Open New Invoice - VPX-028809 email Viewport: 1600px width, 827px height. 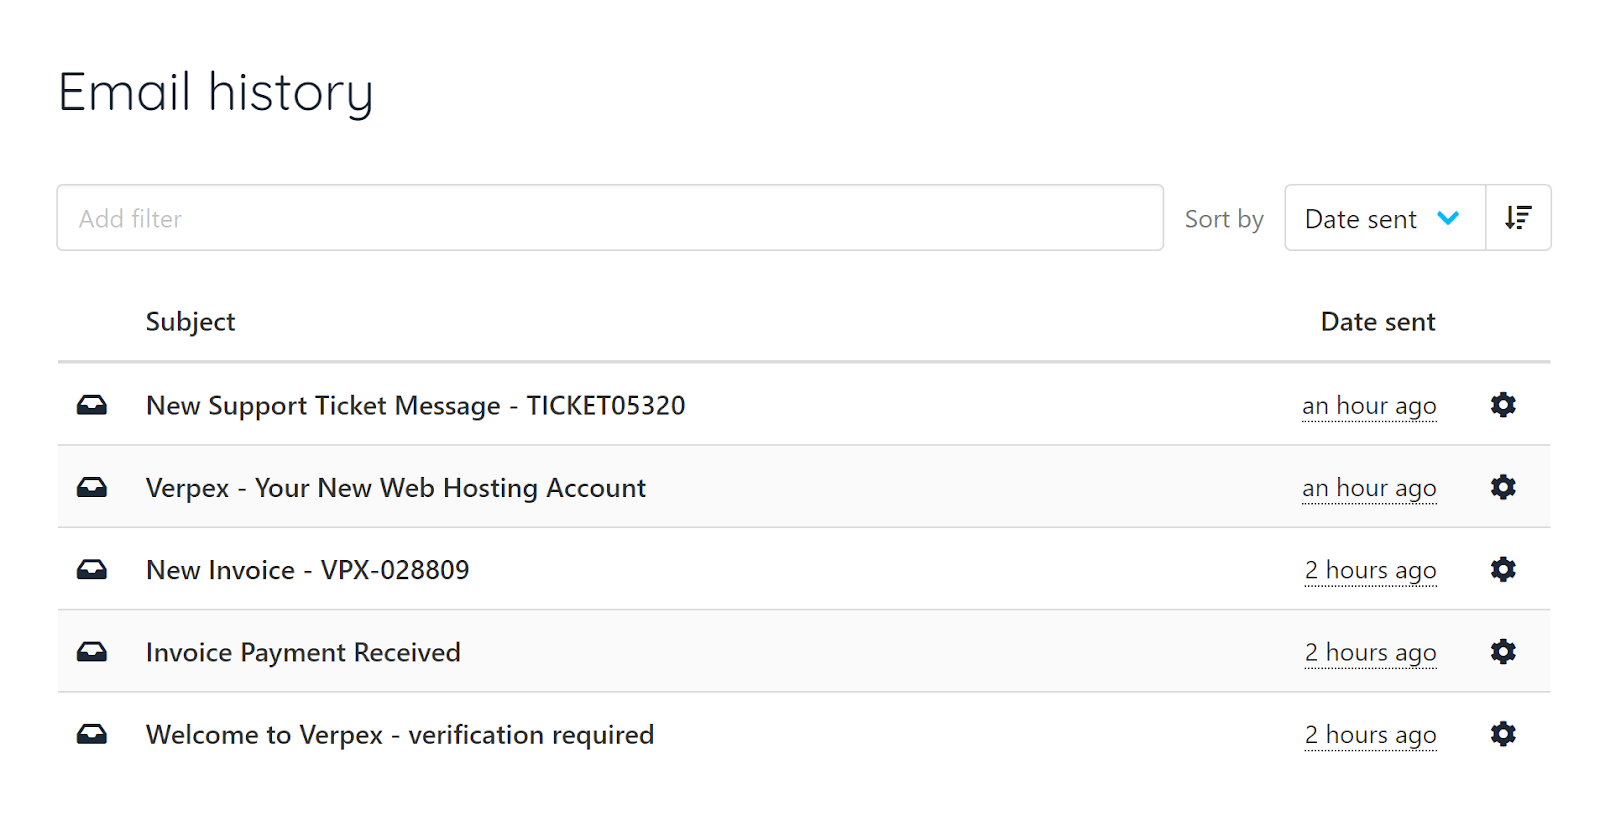[308, 570]
